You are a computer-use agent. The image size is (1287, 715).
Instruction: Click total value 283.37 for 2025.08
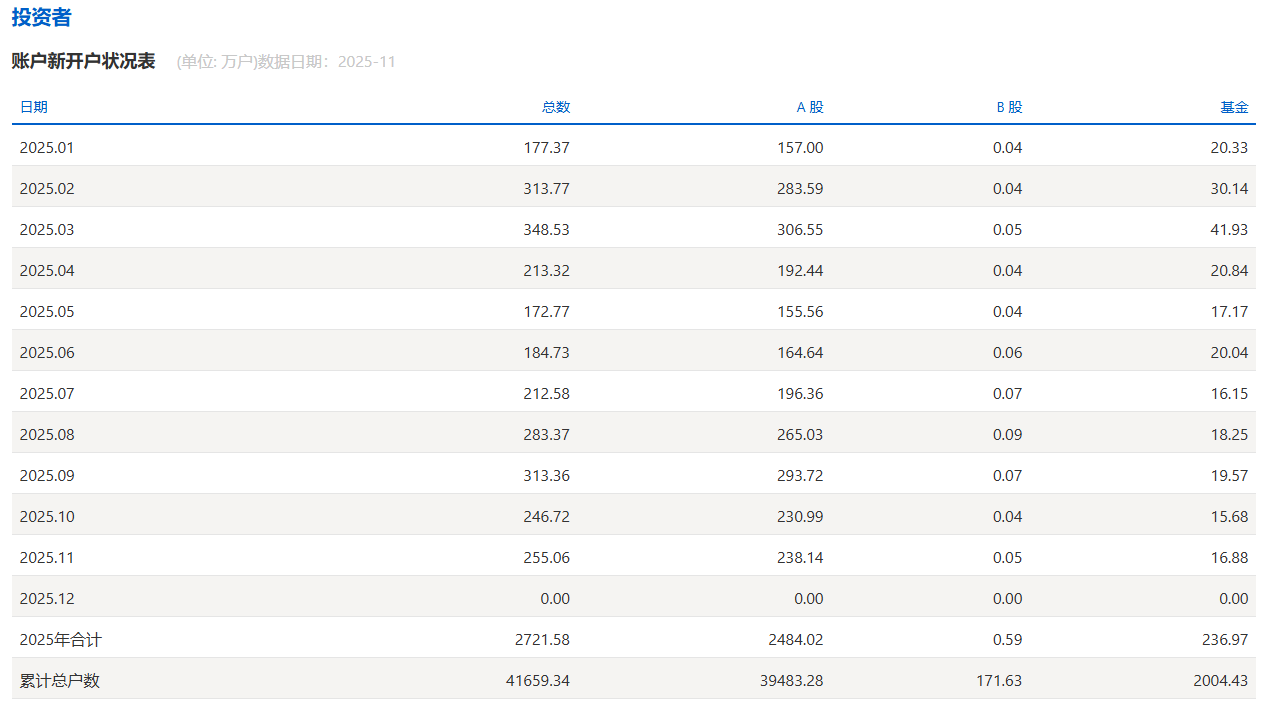pyautogui.click(x=547, y=435)
